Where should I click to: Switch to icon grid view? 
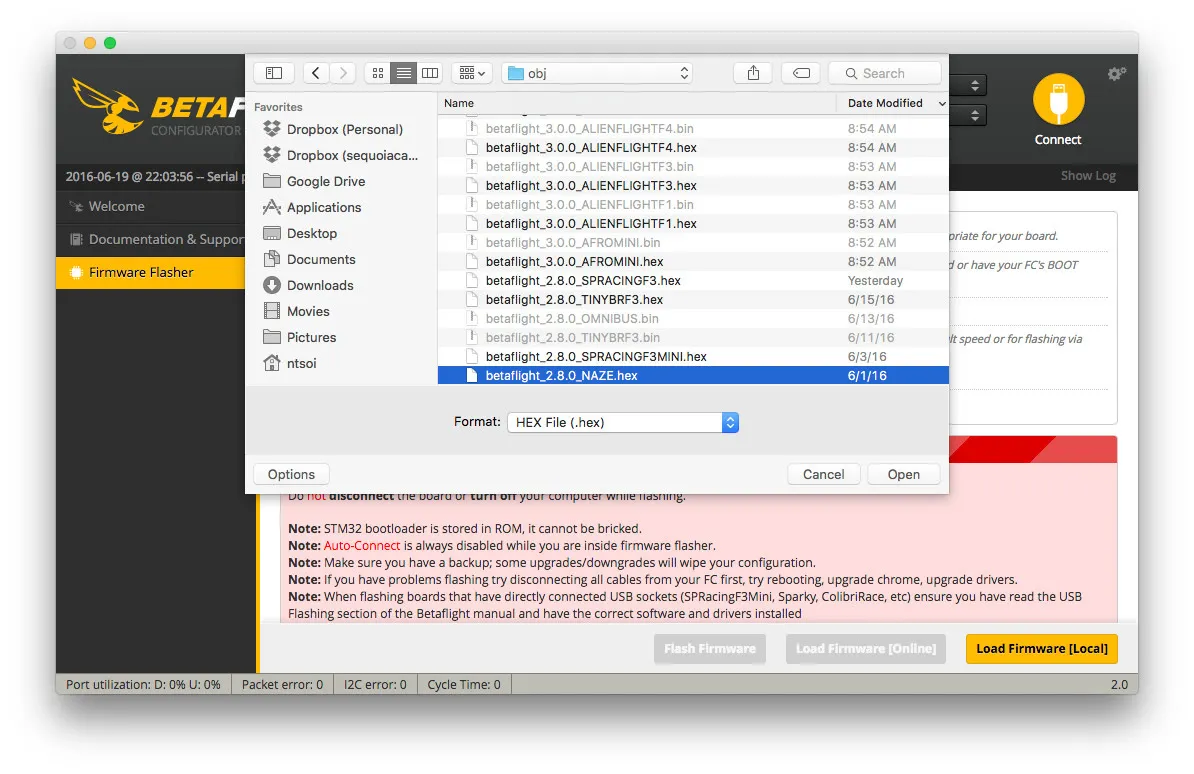[377, 73]
